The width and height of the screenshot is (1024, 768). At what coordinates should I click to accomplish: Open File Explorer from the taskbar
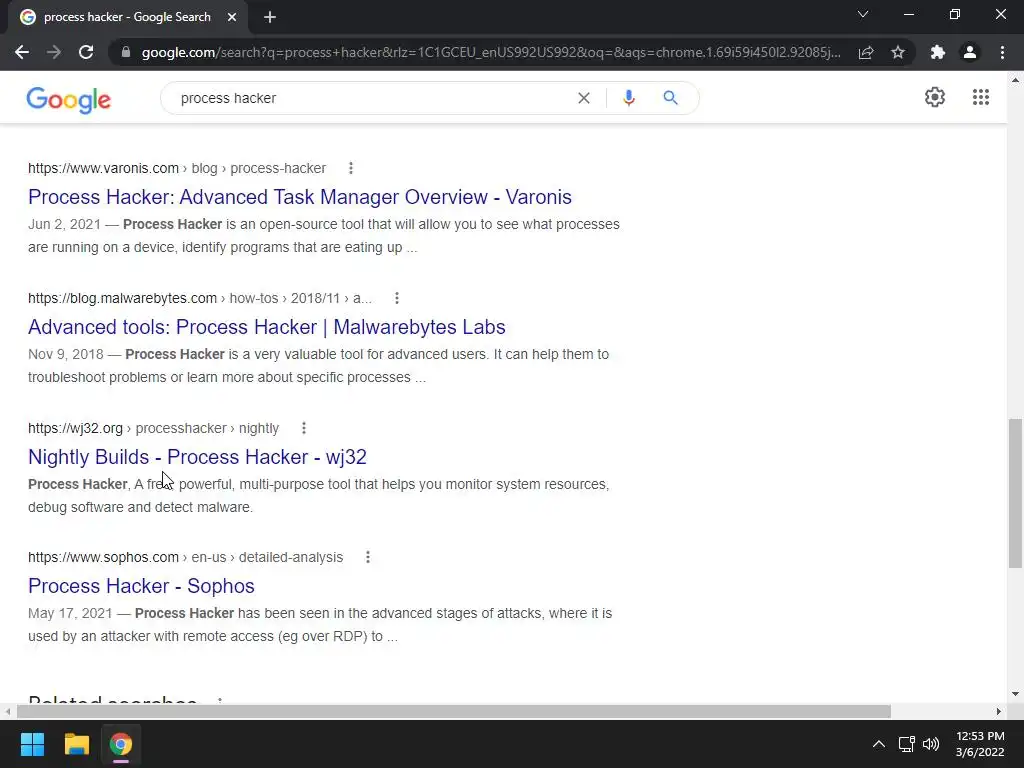76,744
